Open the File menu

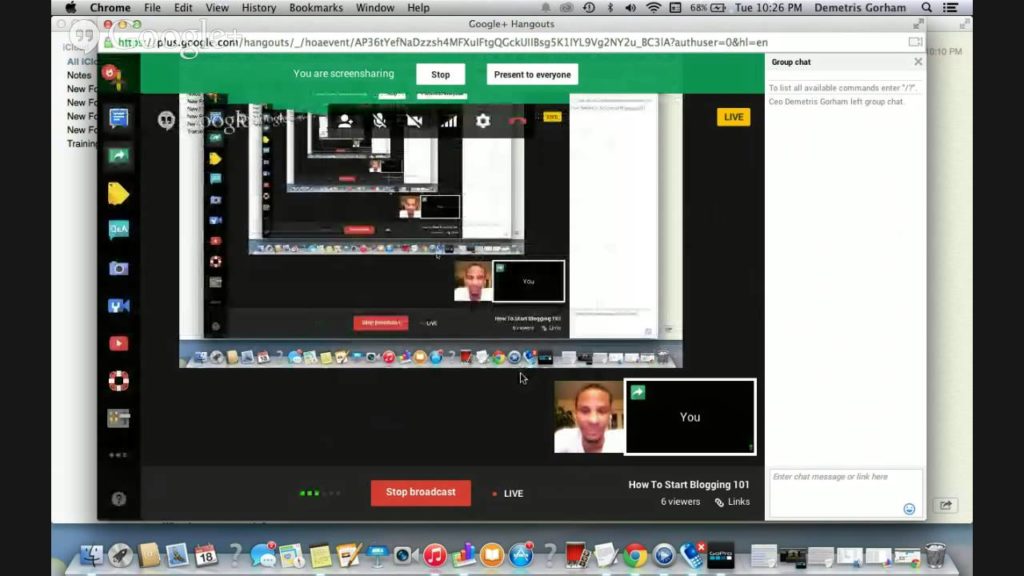pyautogui.click(x=152, y=8)
